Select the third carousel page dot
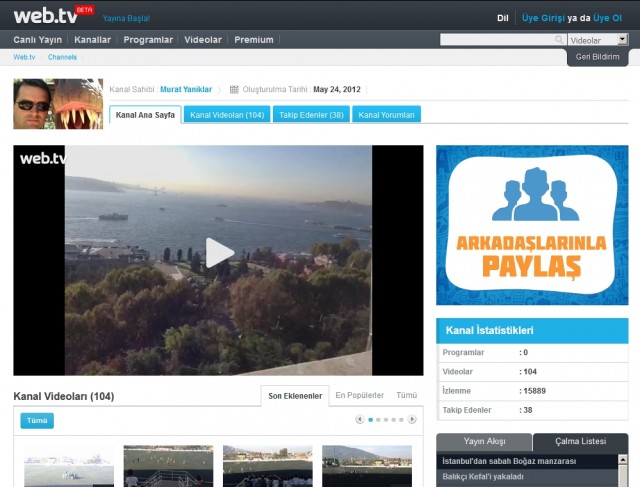The width and height of the screenshot is (640, 487). 386,420
